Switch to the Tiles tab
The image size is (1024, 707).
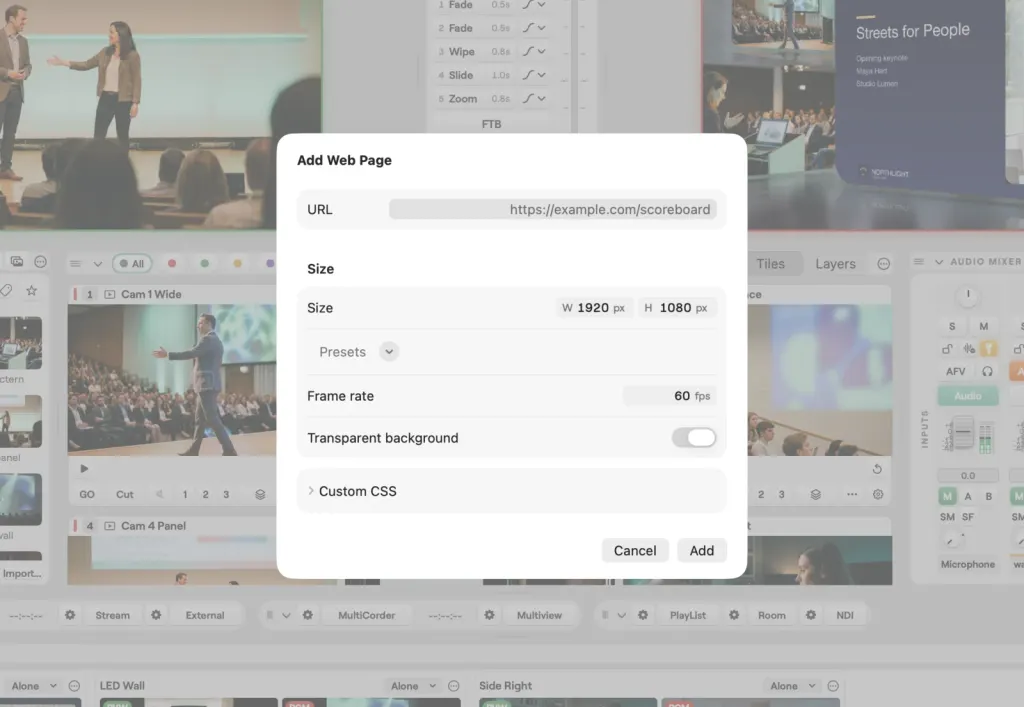(x=770, y=264)
